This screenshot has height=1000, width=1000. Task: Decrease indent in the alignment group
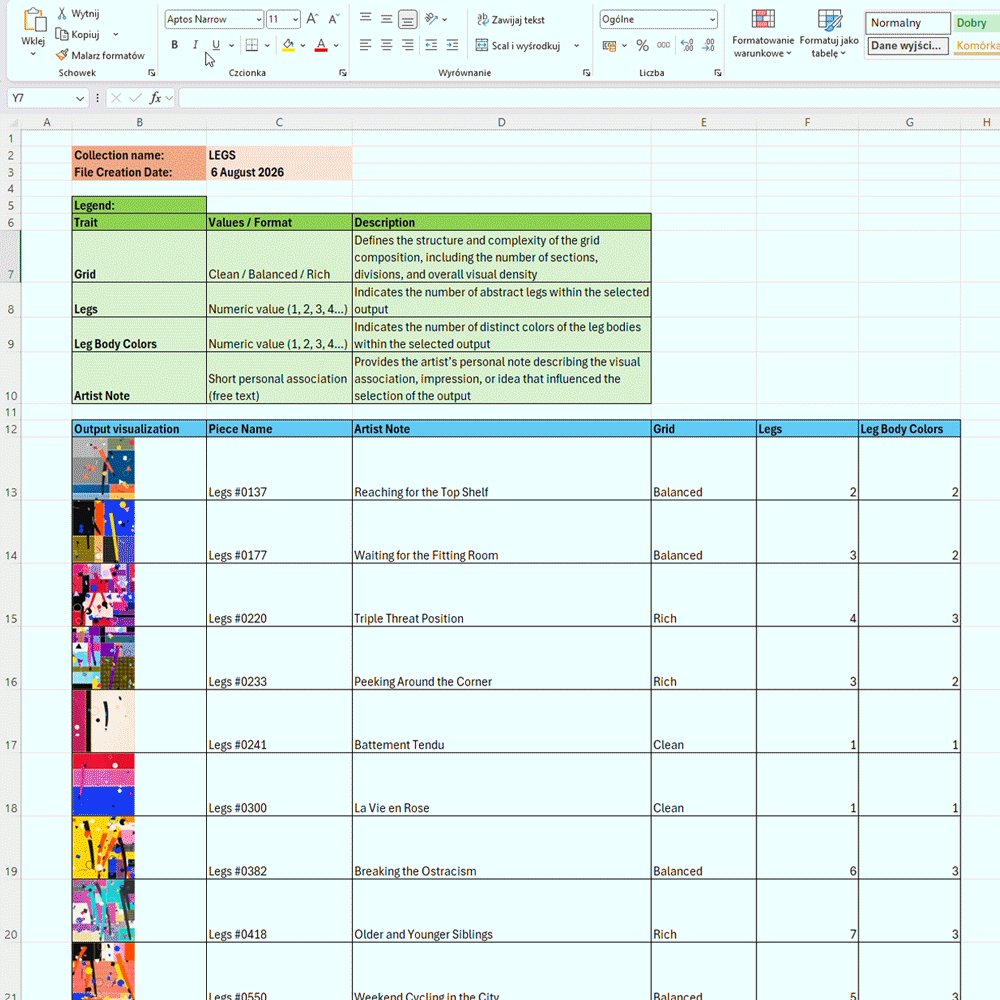coord(431,45)
